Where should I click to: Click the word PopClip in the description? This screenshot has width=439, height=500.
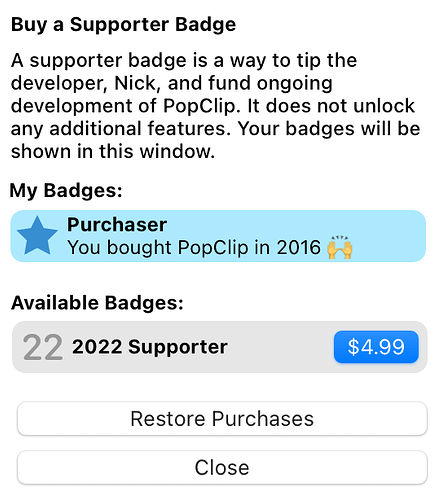coord(199,106)
